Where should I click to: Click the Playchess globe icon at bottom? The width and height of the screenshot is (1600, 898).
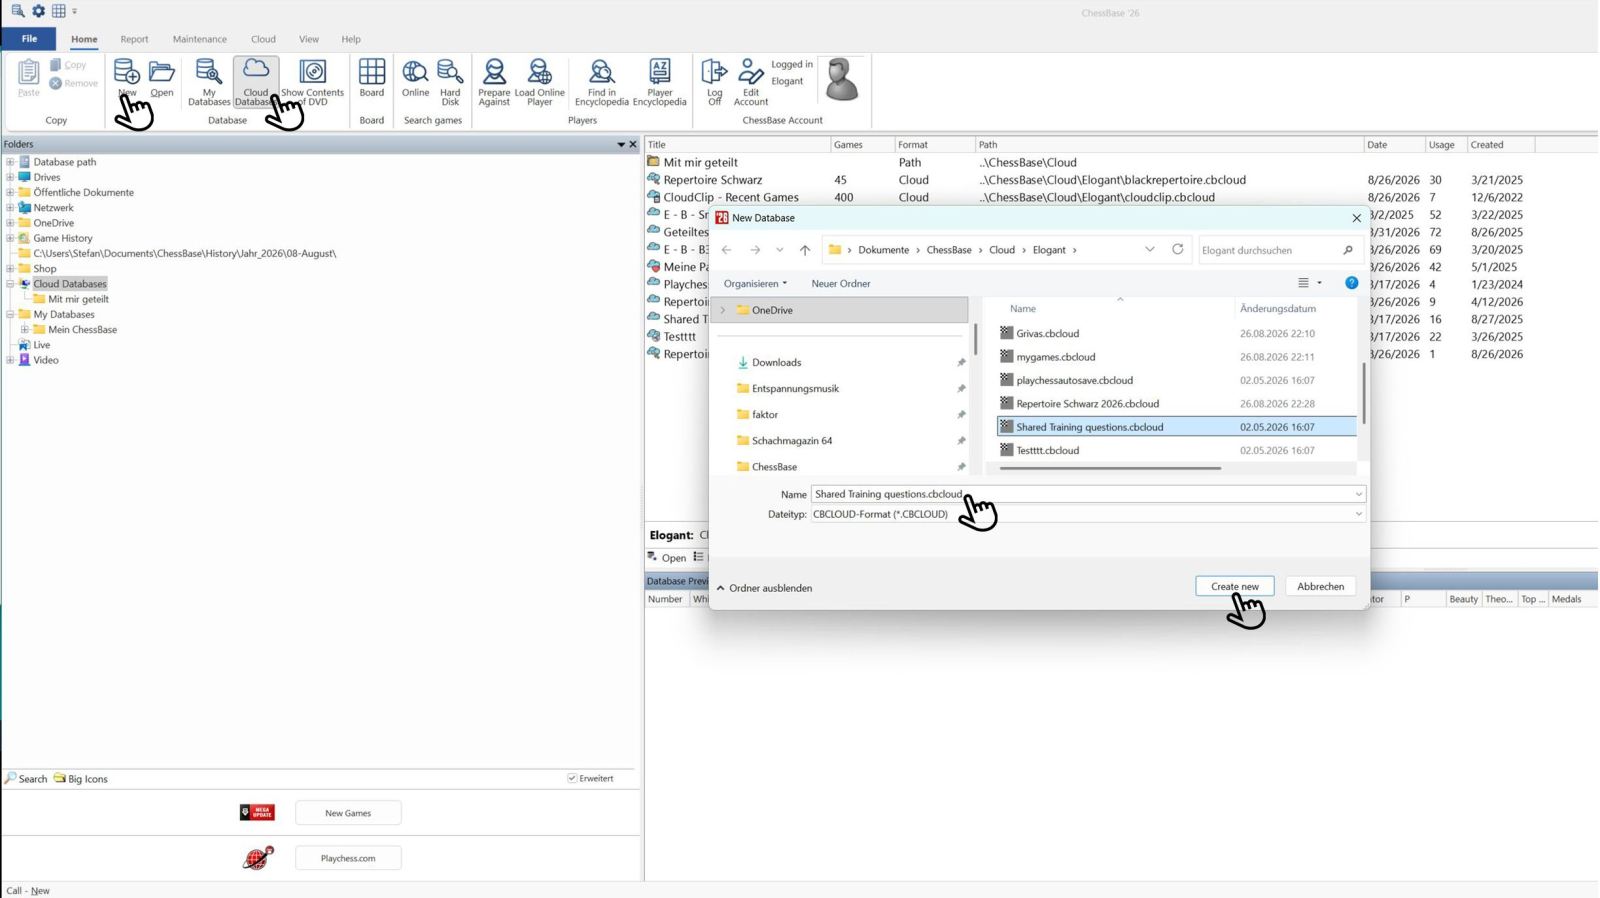(258, 858)
